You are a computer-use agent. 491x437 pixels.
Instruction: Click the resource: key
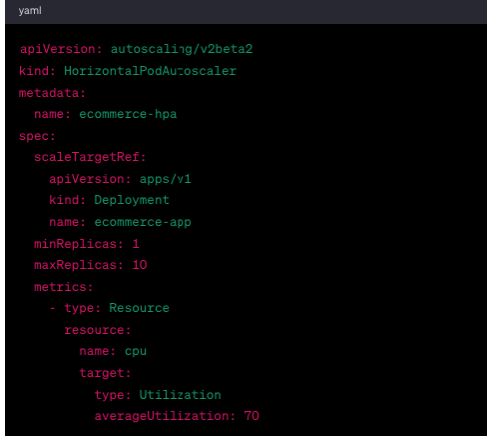pos(97,330)
